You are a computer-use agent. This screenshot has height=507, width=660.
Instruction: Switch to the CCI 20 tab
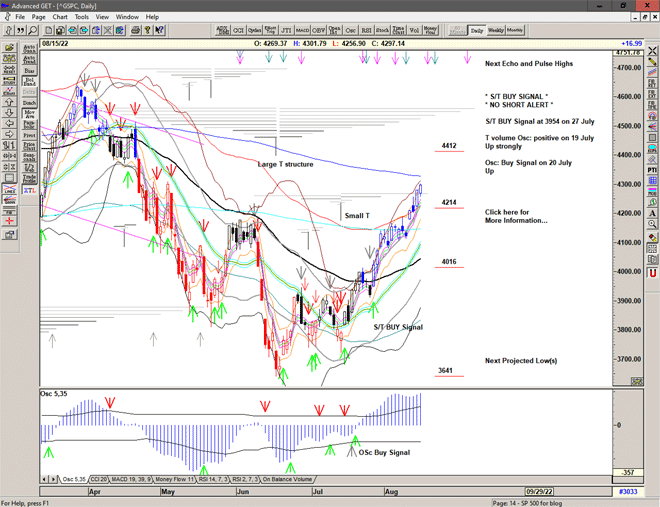[99, 480]
